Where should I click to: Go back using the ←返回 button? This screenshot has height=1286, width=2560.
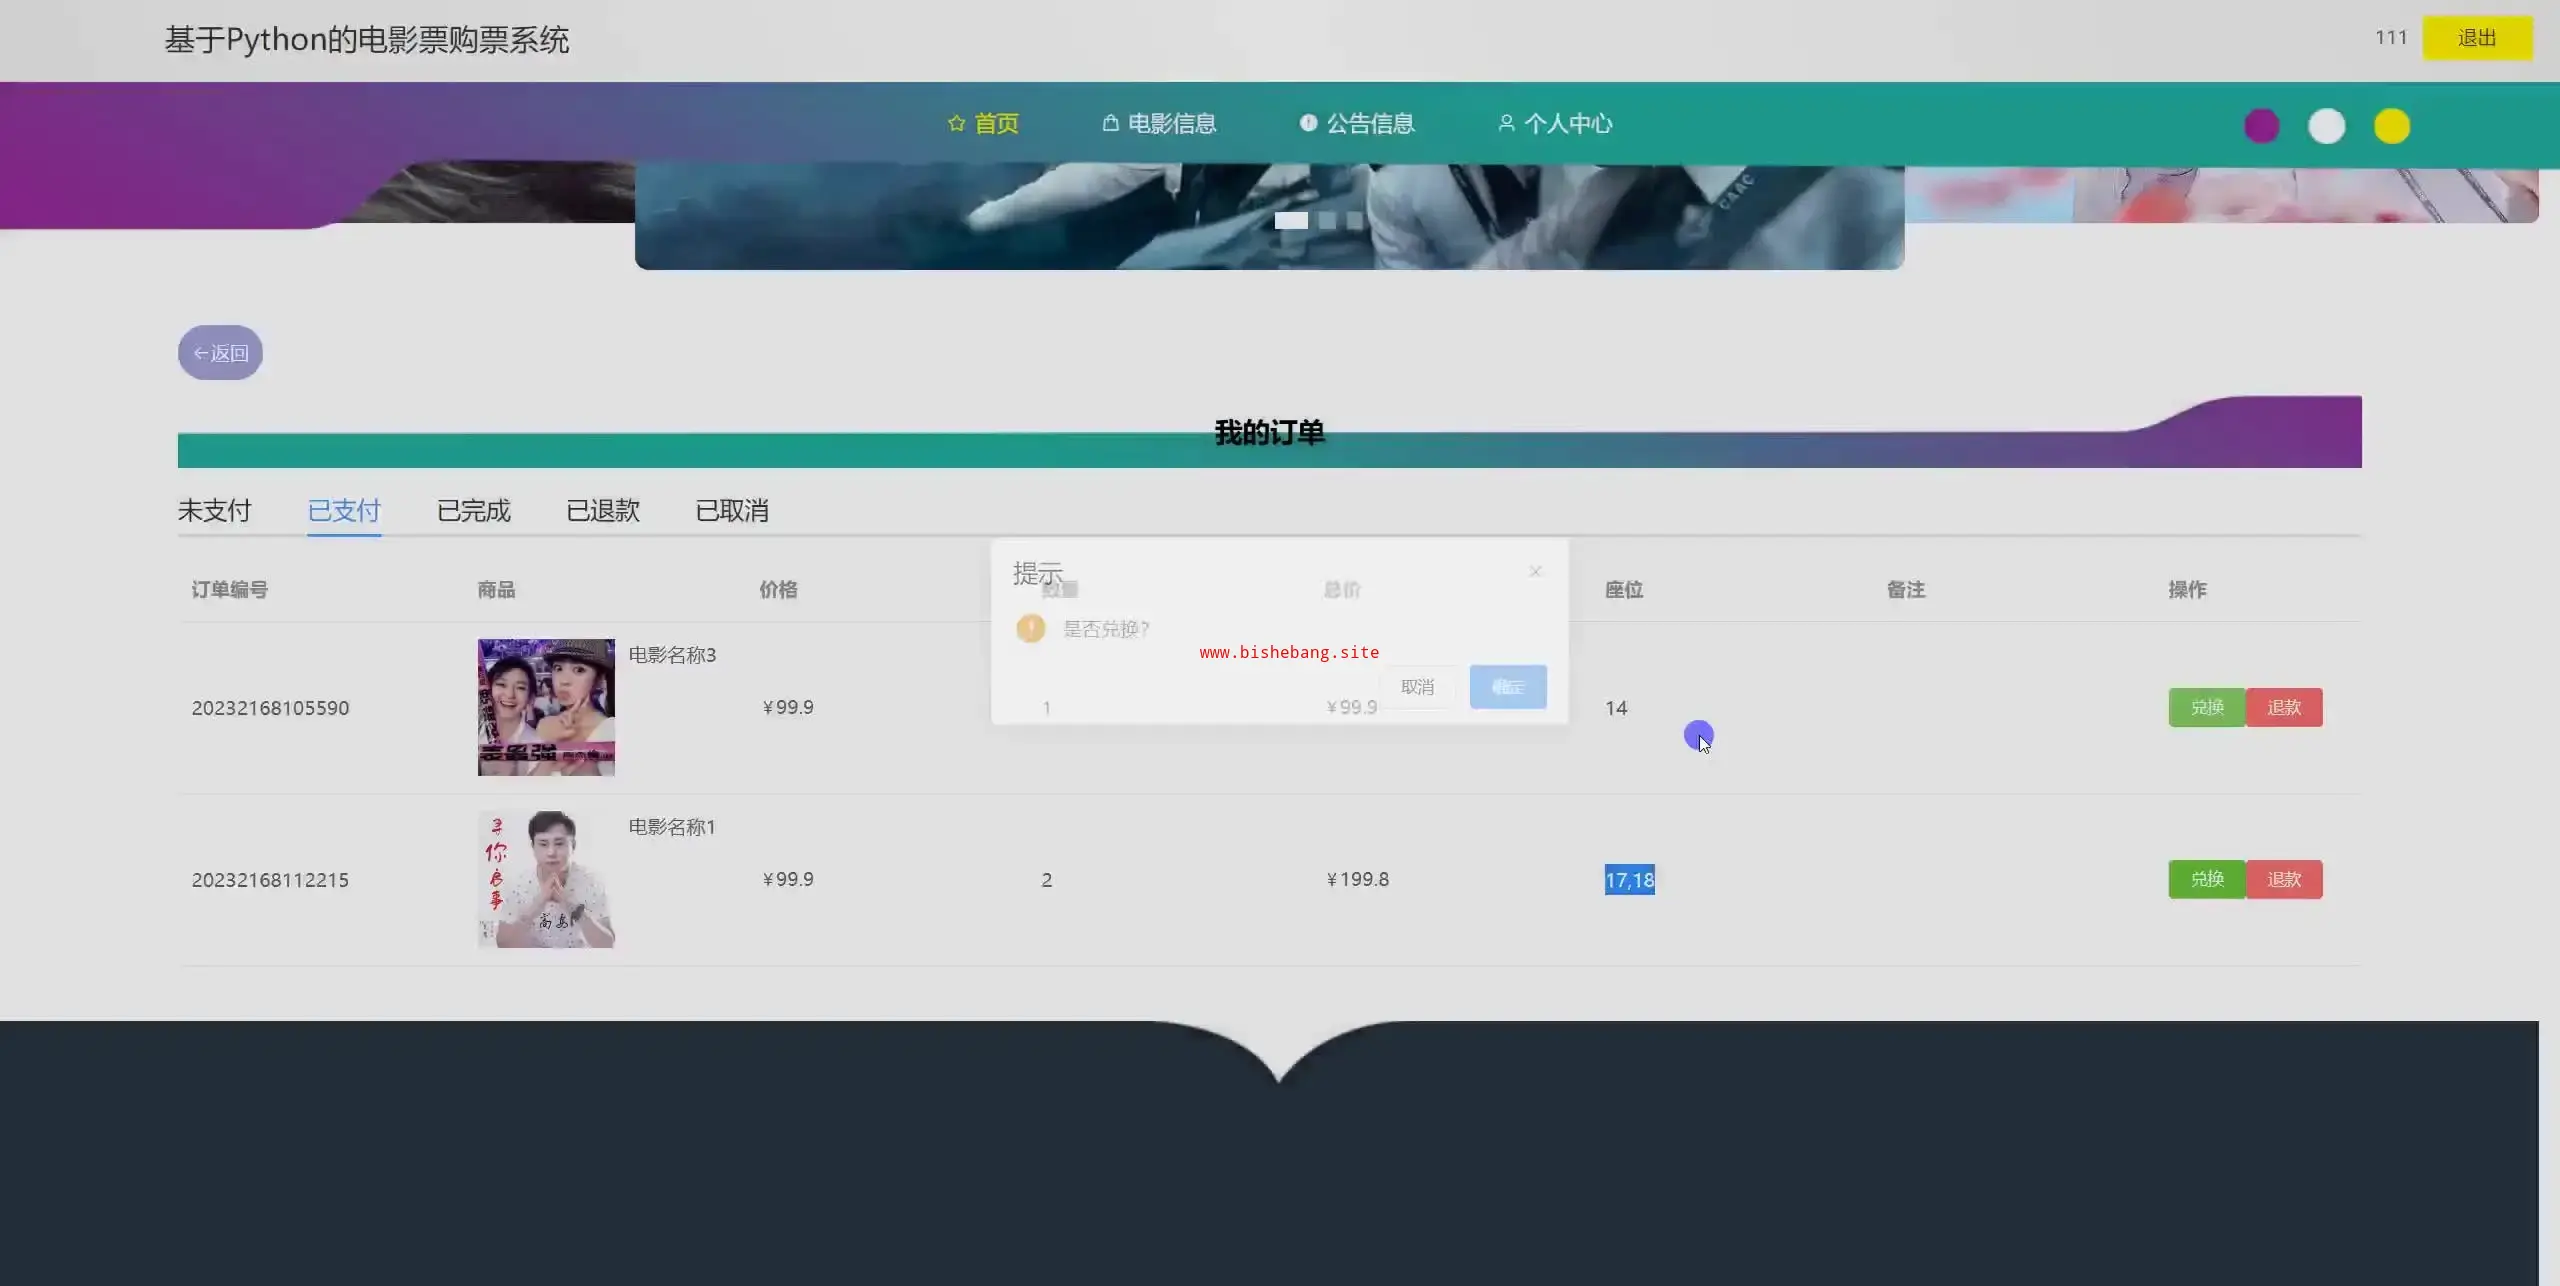pos(220,353)
